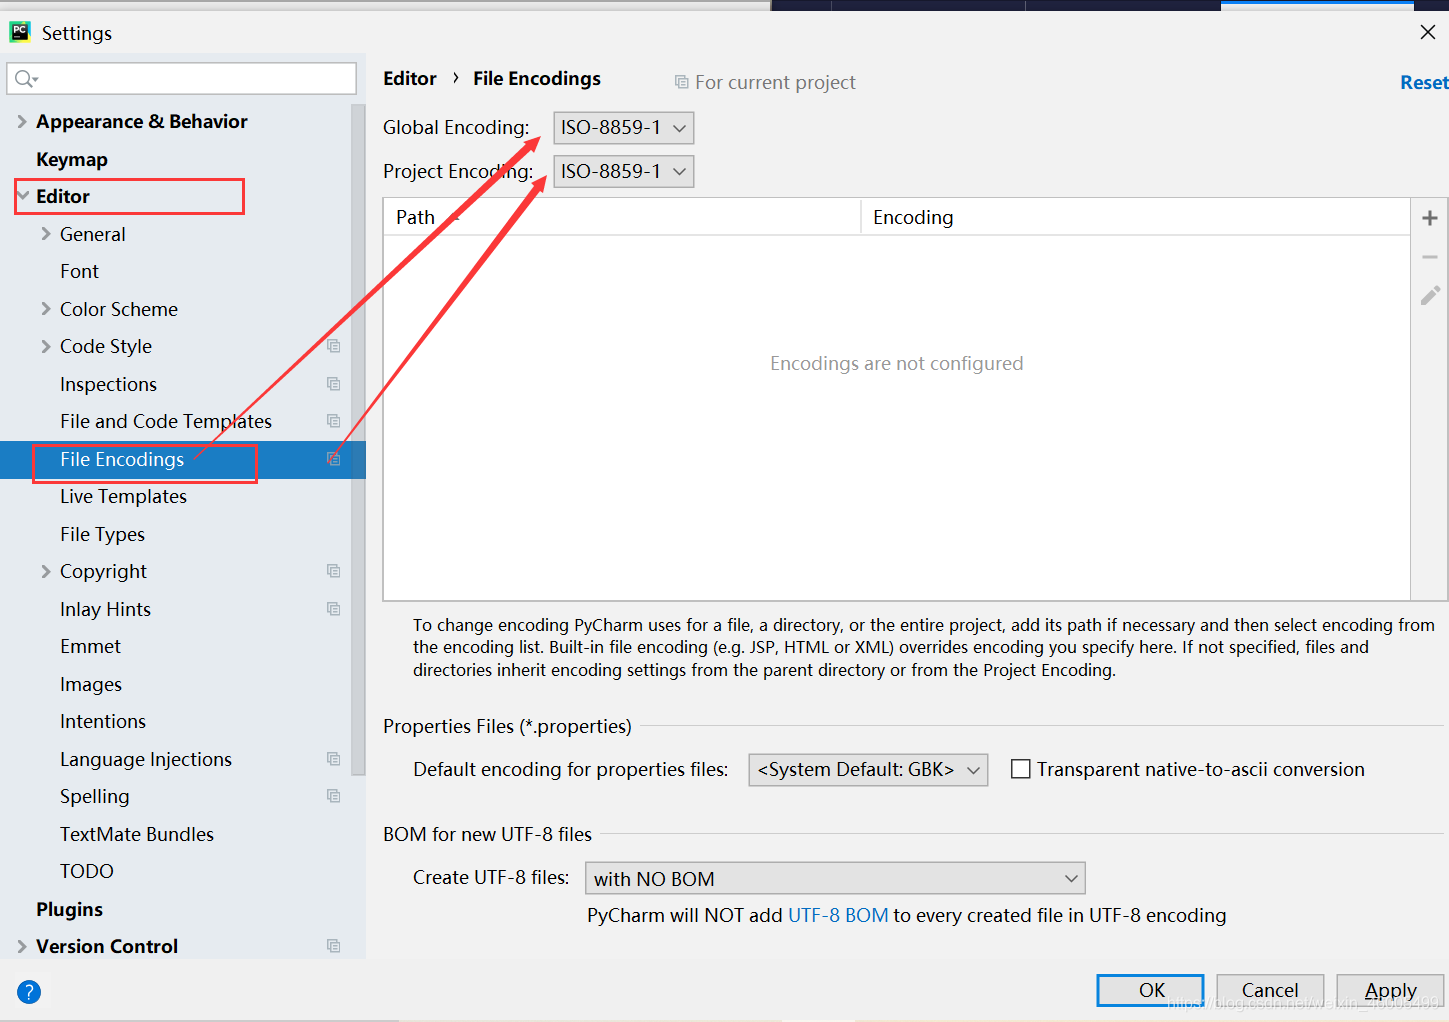Open Intentions settings page
Viewport: 1449px width, 1022px height.
[x=103, y=721]
